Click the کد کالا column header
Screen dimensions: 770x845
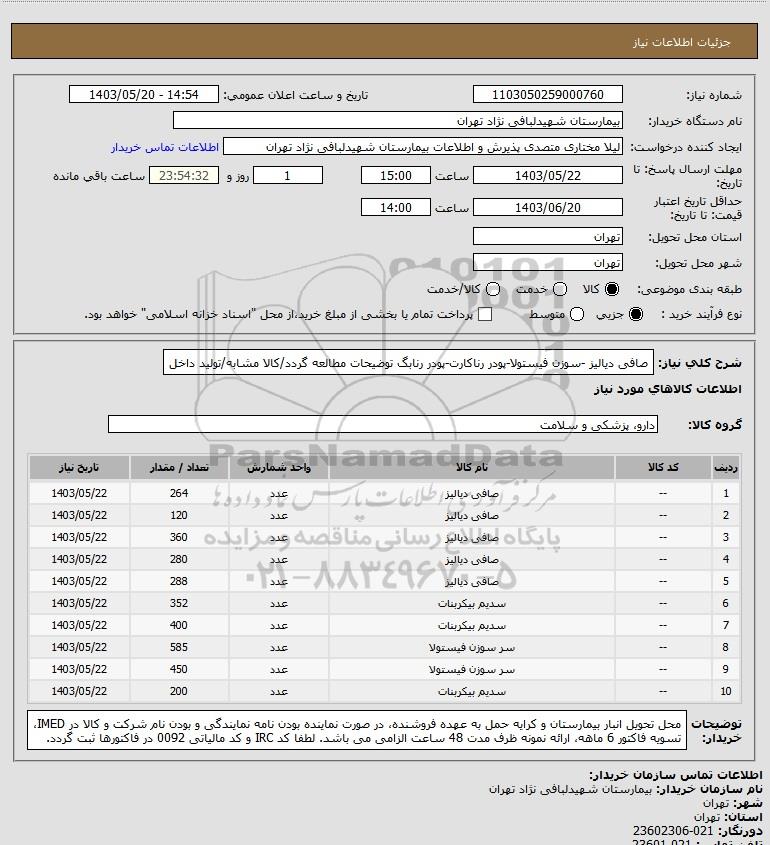pyautogui.click(x=663, y=468)
